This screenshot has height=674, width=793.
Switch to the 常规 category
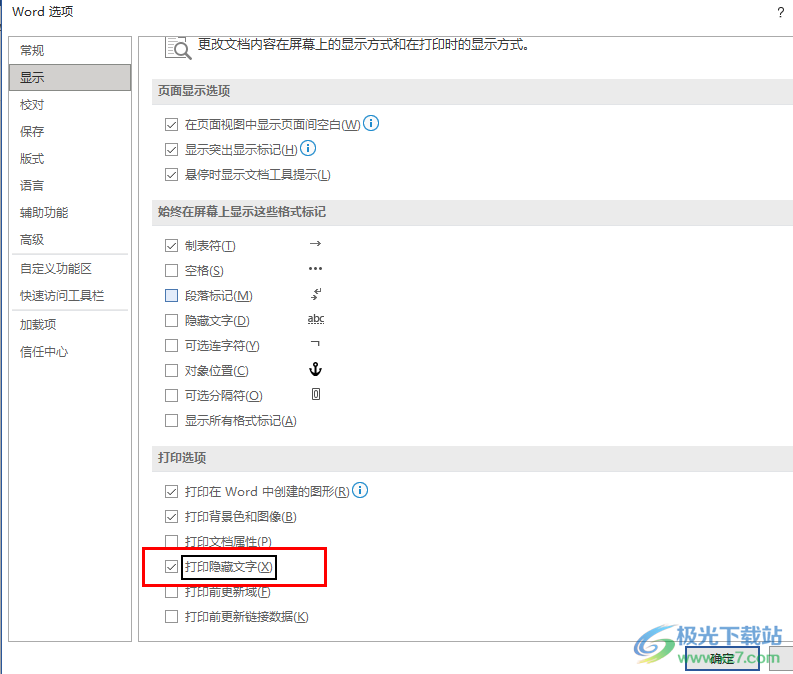32,50
